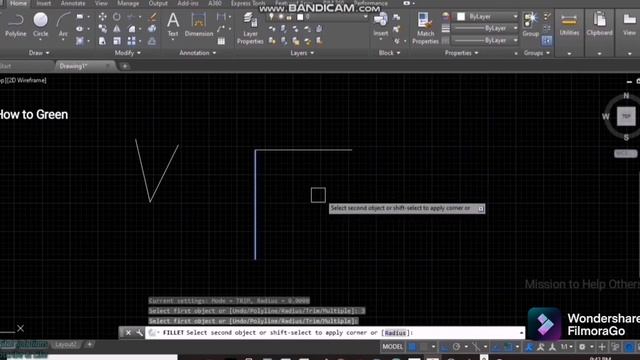The image size is (640, 360).
Task: Open the lineweight ByLayer dropdown
Action: click(x=486, y=28)
